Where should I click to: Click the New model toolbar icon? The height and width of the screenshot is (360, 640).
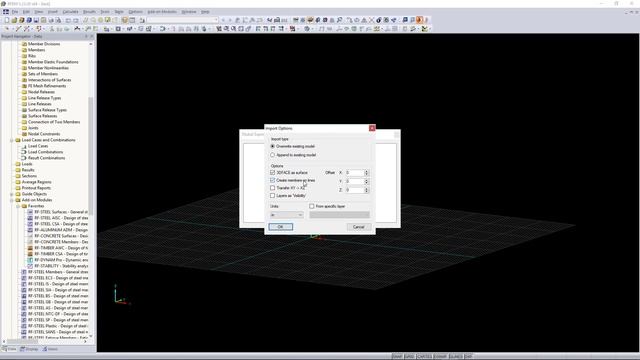click(x=7, y=20)
